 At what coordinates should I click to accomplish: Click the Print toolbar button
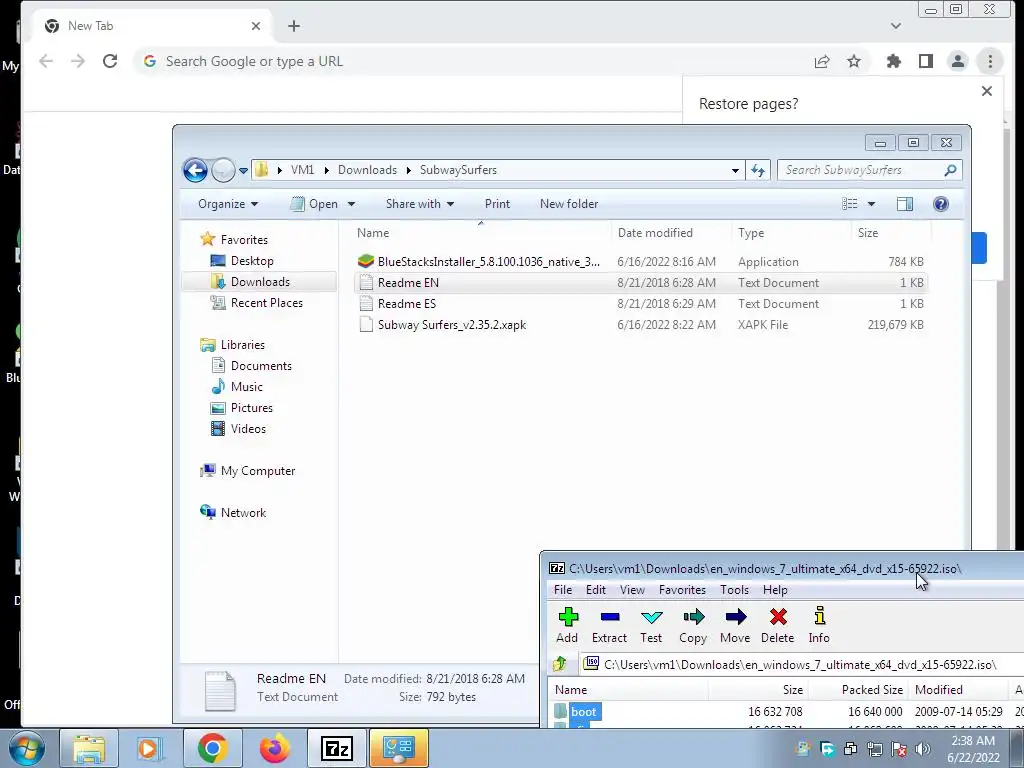(x=497, y=204)
